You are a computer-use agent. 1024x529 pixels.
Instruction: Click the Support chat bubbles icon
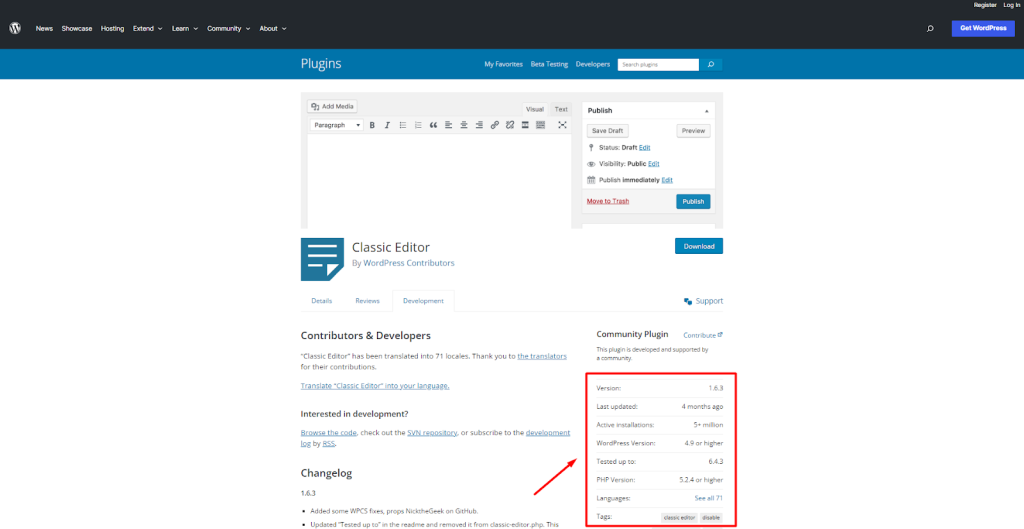tap(688, 301)
